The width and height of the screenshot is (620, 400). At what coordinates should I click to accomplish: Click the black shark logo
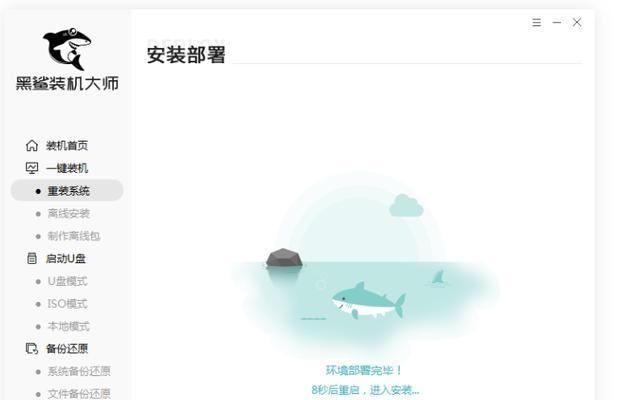67,49
